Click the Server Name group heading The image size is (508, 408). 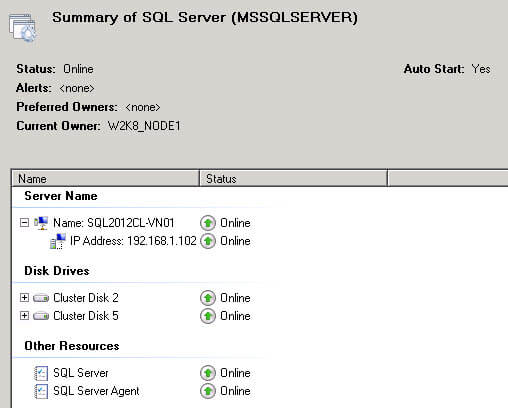click(61, 196)
